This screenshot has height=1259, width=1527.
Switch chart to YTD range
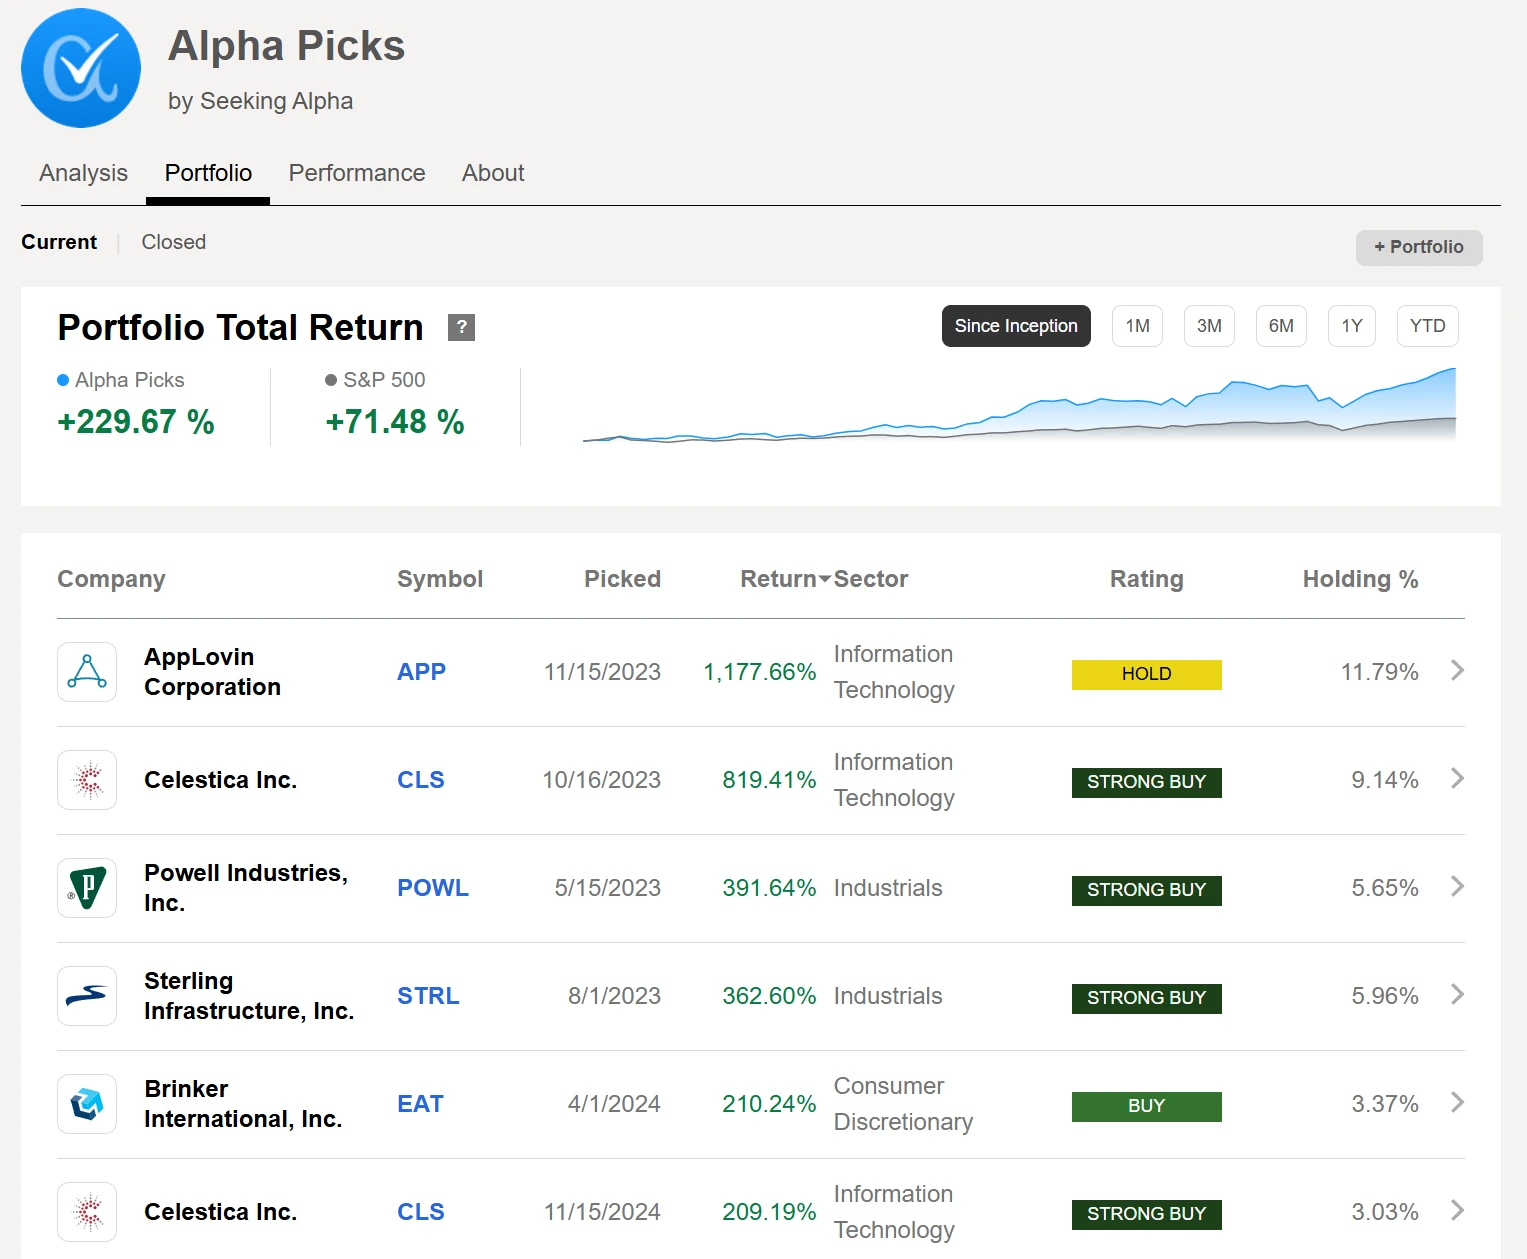tap(1427, 326)
